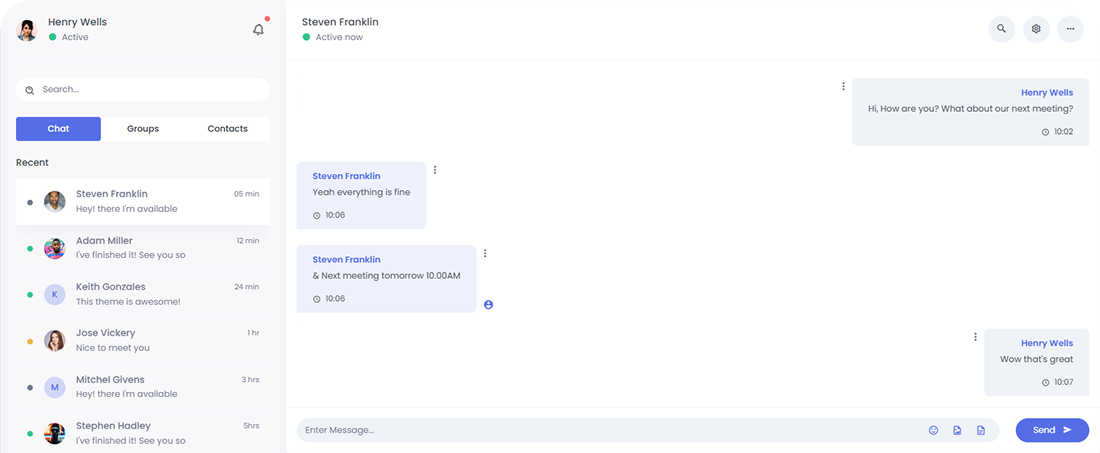
Task: Open options for "Wow that's great" message
Action: [x=975, y=337]
